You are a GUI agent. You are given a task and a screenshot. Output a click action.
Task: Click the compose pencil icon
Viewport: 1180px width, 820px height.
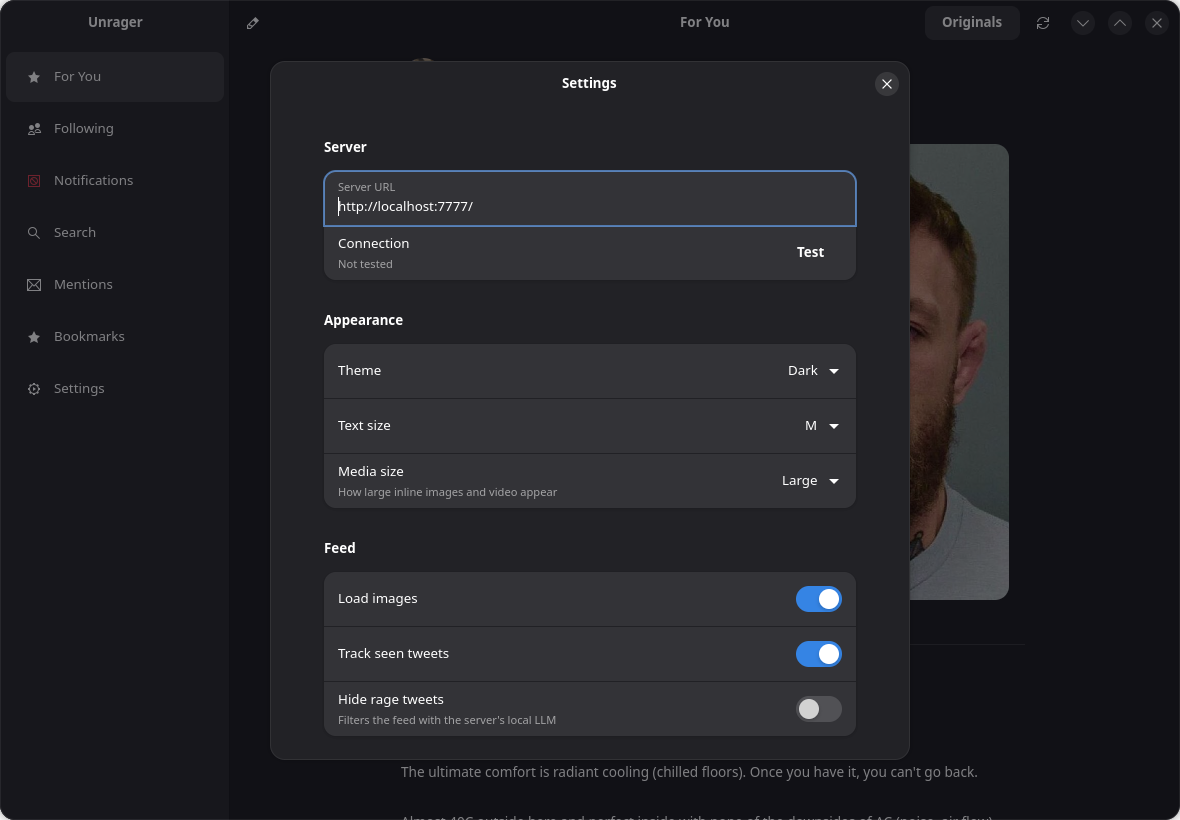coord(253,23)
